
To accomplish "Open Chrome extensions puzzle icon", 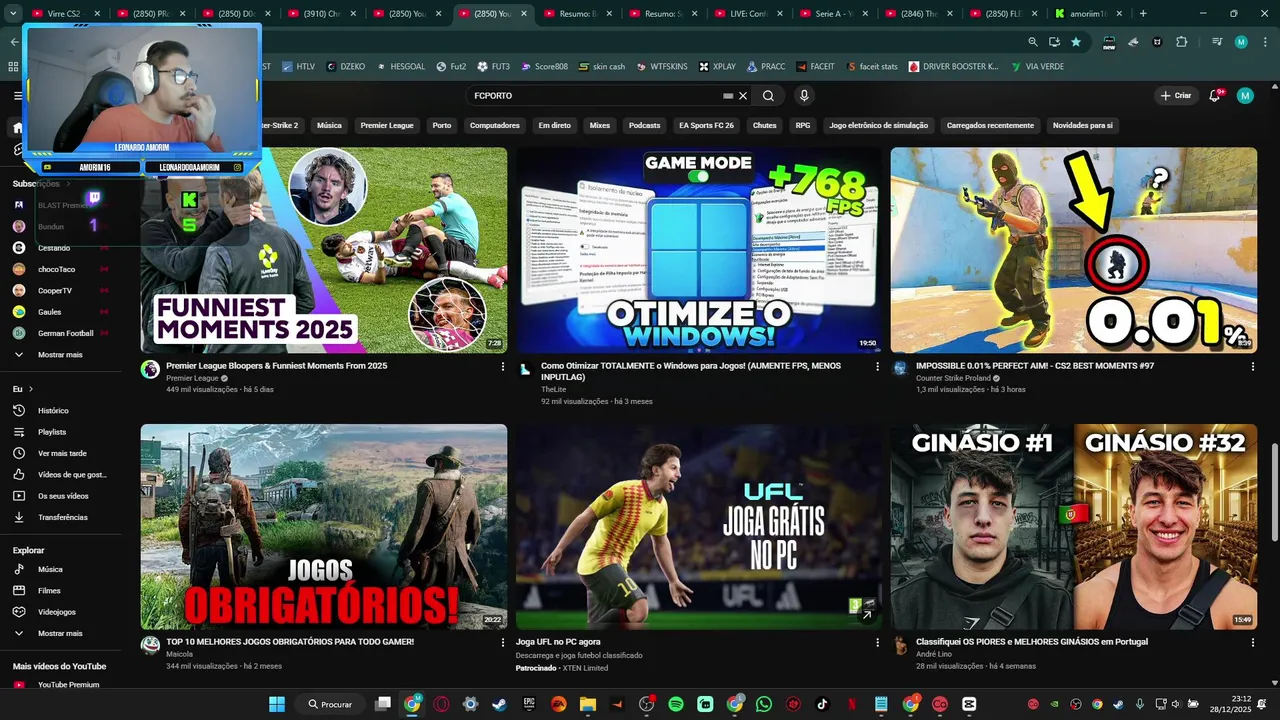I will (1182, 42).
